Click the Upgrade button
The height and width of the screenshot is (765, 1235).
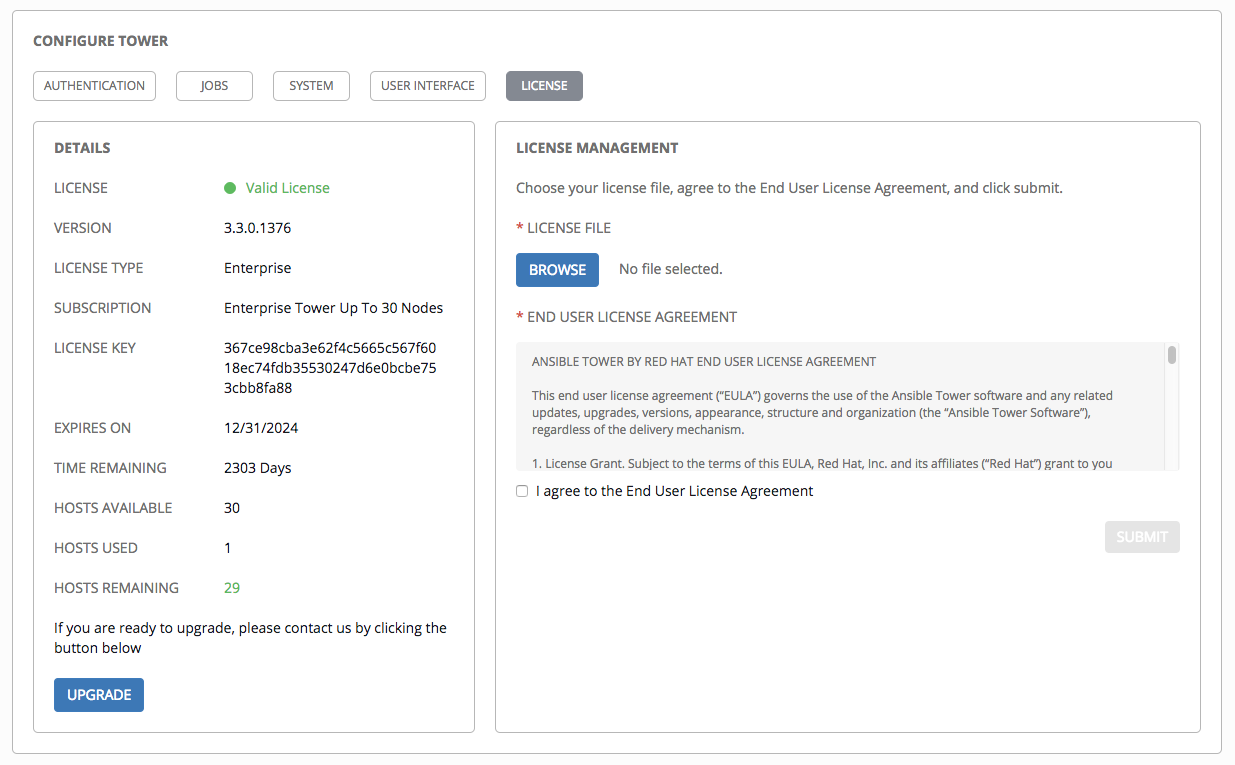click(99, 695)
